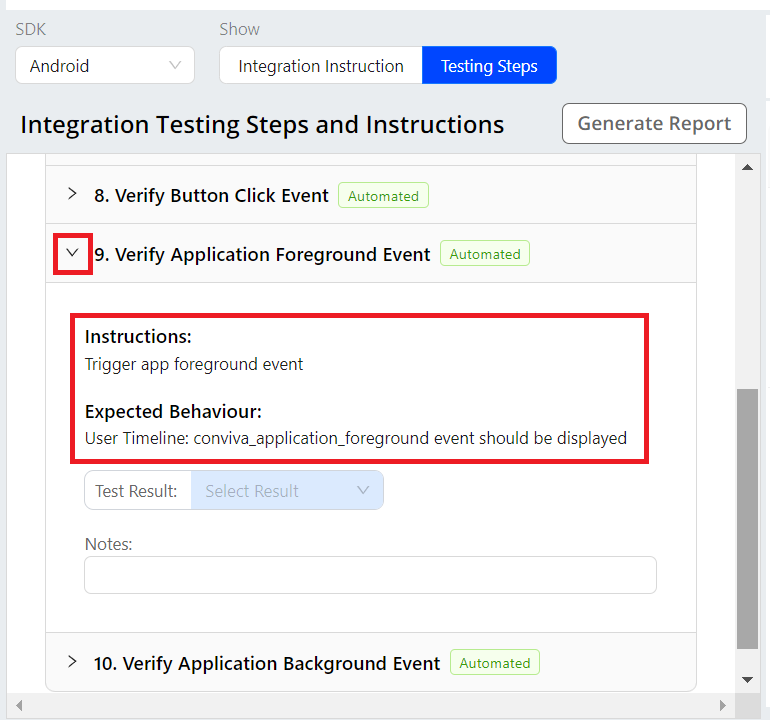Click the vertical scrollbar thumb
Screen dimensions: 770x720
point(747,518)
